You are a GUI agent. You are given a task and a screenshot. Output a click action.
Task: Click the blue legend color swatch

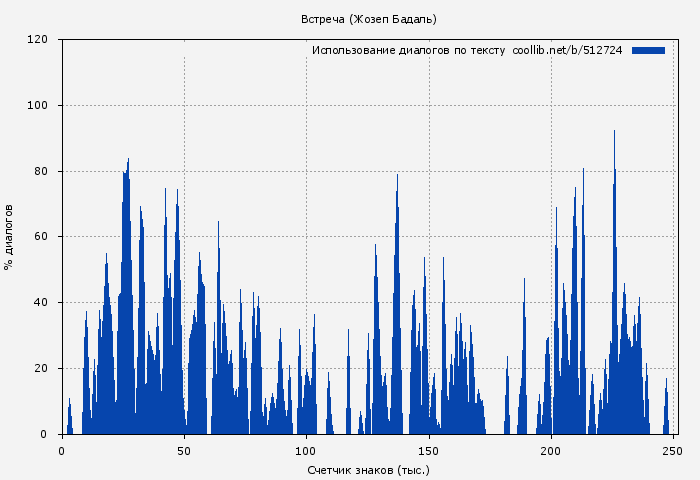[648, 50]
